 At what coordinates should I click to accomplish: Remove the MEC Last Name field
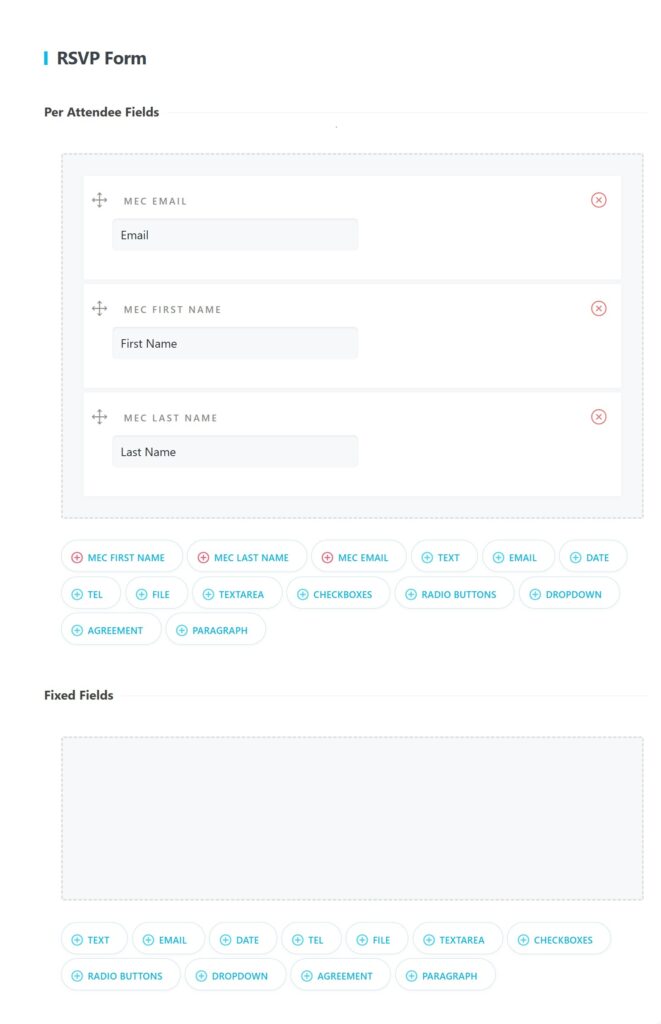(x=598, y=417)
